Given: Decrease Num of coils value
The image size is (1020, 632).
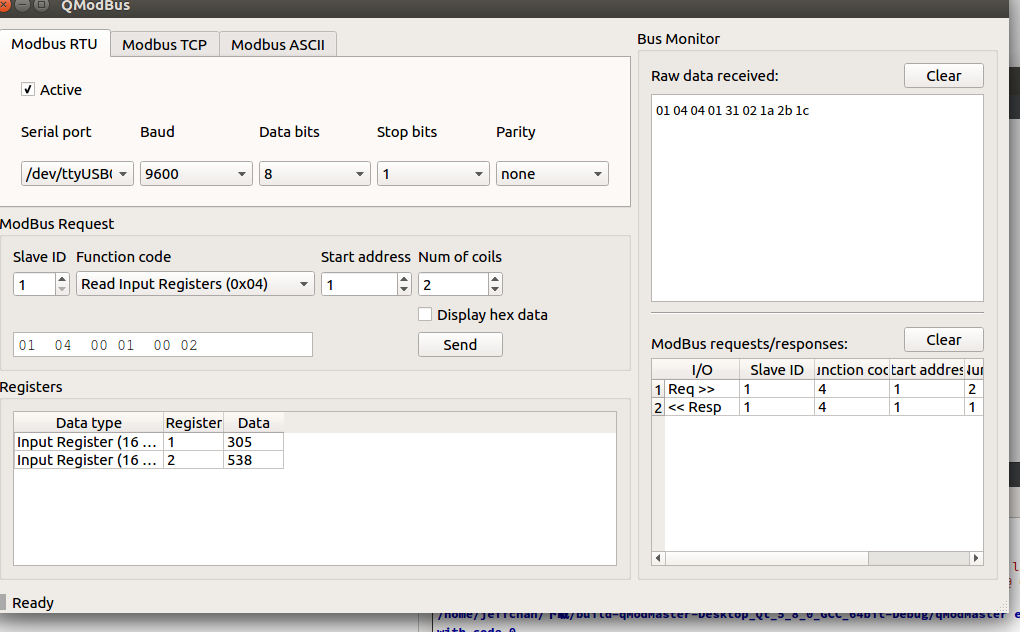Looking at the screenshot, I should [496, 289].
